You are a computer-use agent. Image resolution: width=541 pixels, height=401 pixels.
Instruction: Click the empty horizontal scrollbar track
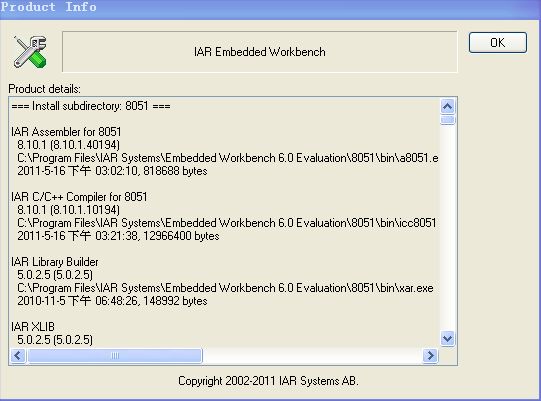(x=312, y=355)
